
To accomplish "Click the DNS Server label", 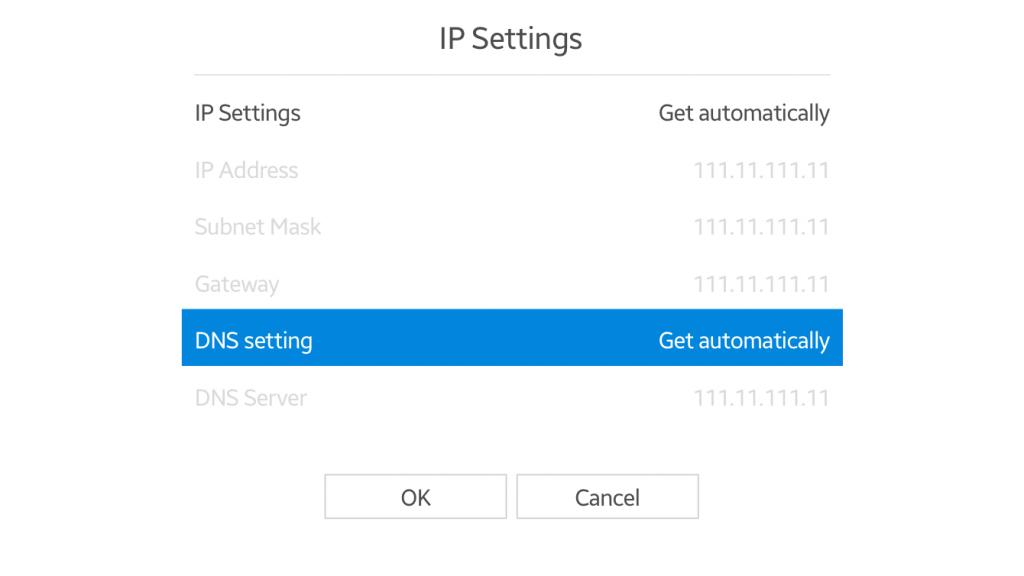I will 250,397.
